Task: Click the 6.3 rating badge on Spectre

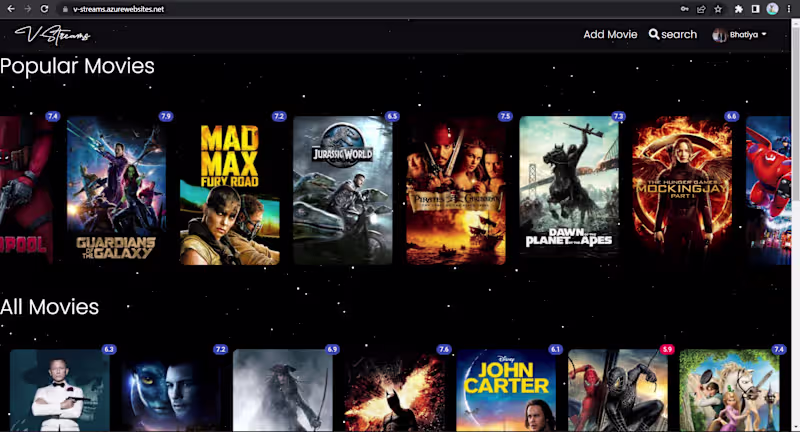Action: [x=109, y=349]
